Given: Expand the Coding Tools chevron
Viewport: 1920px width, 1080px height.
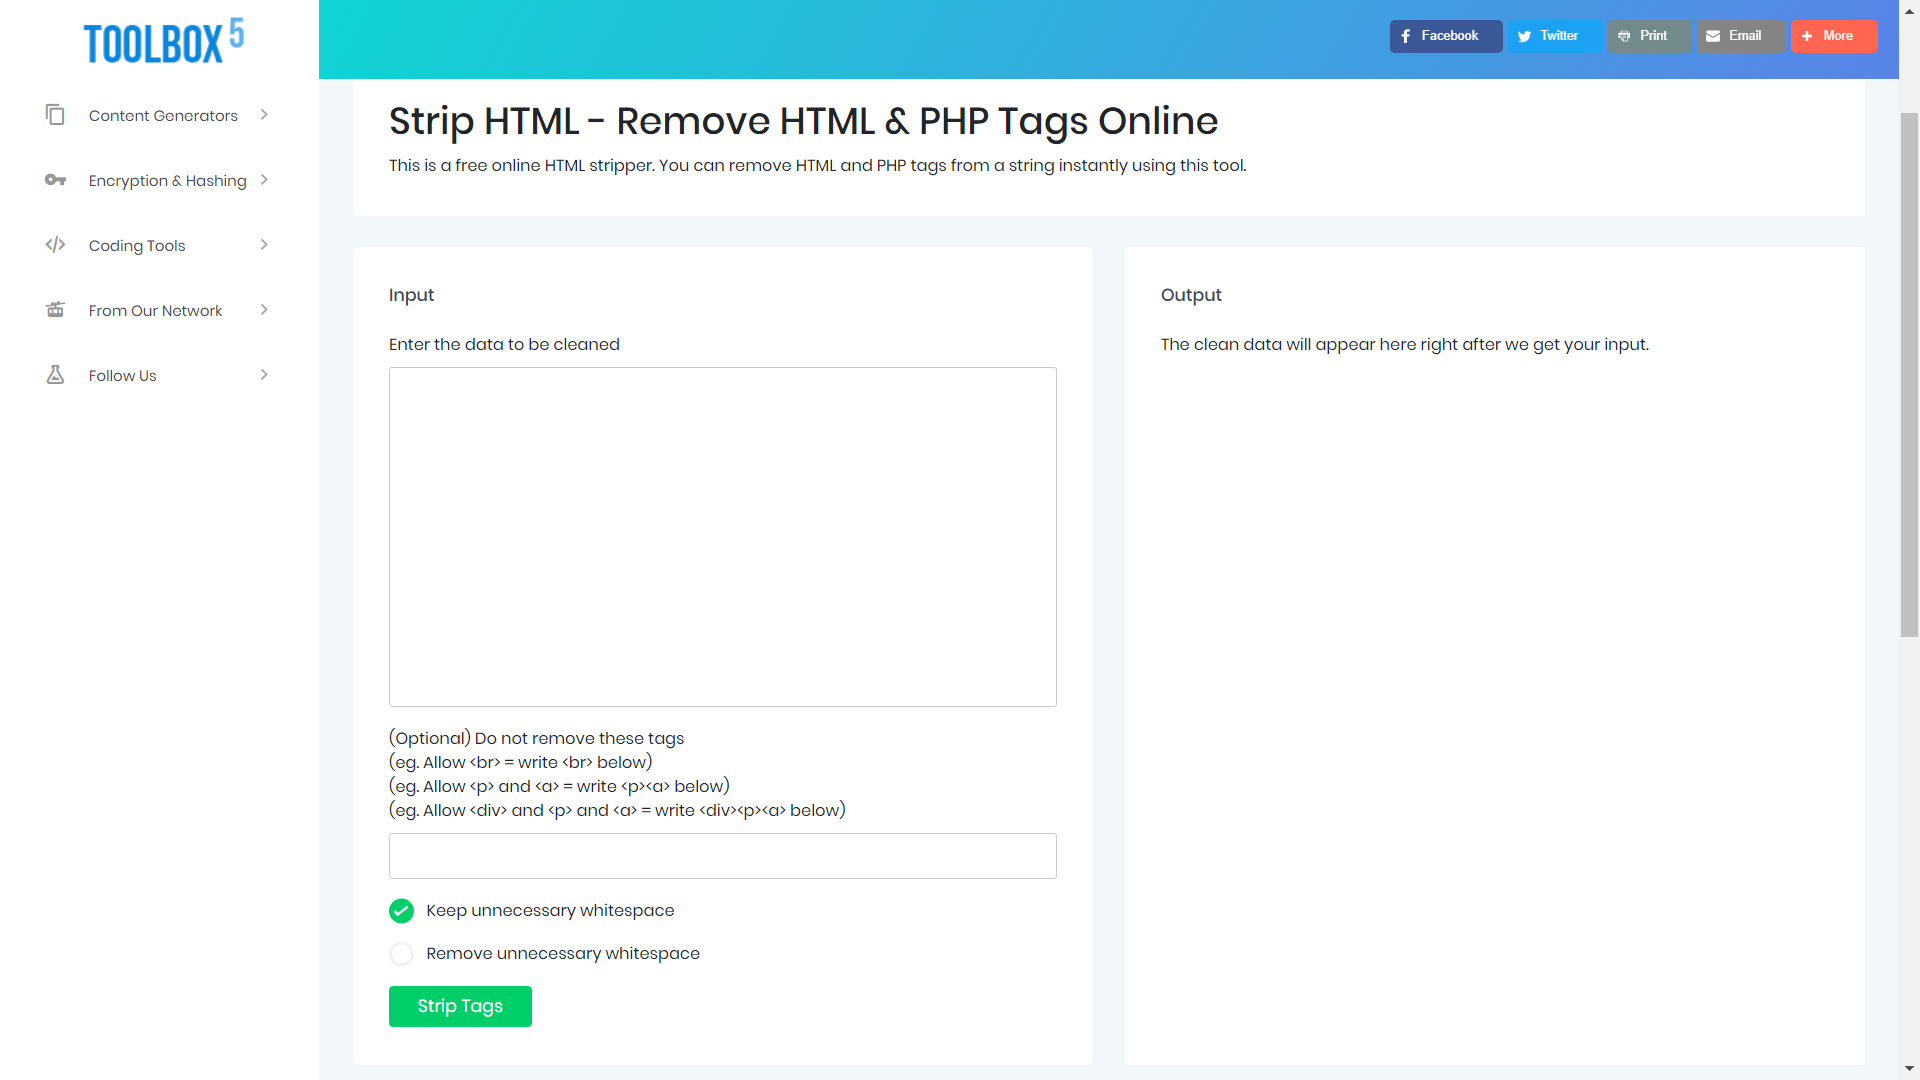Looking at the screenshot, I should (x=264, y=245).
